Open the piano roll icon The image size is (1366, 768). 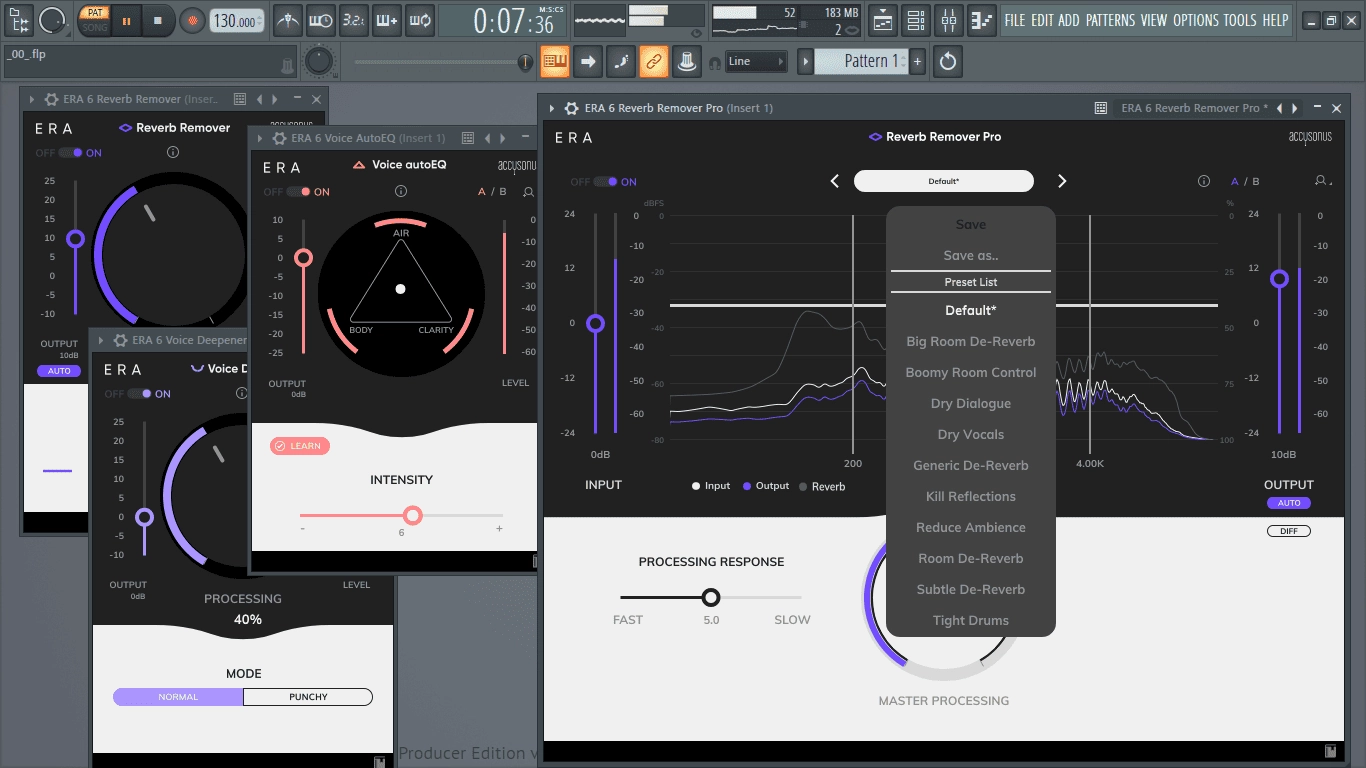point(983,19)
